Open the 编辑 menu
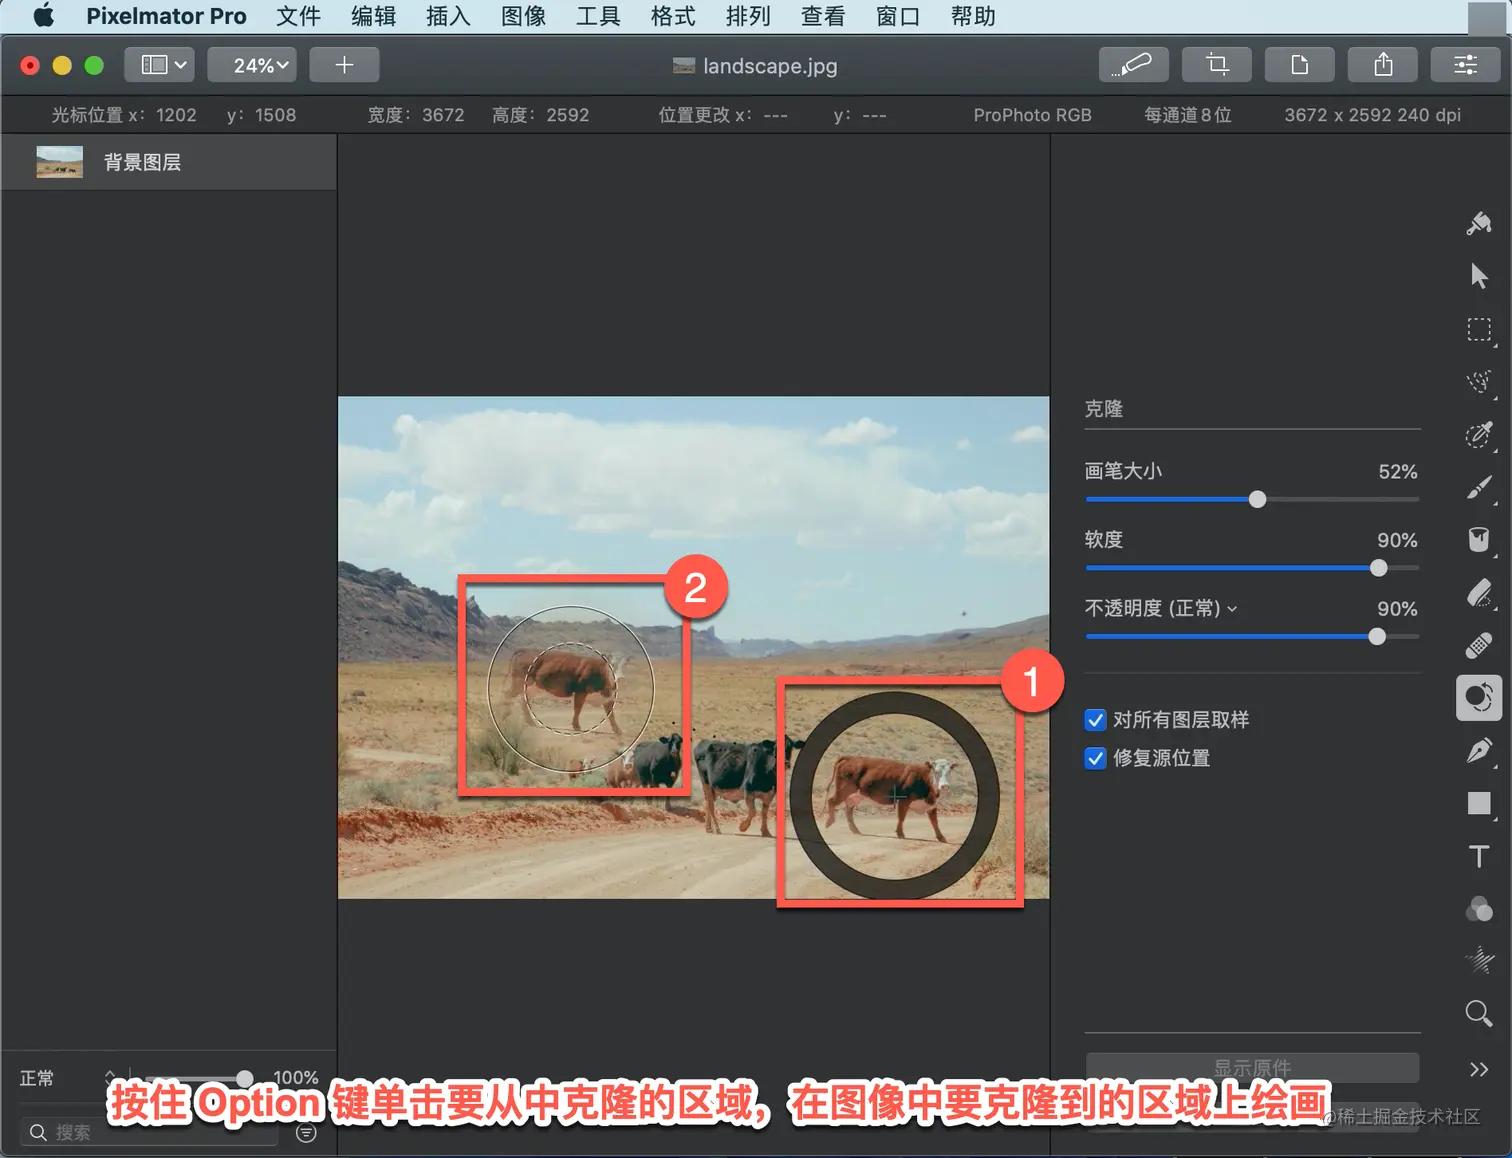The width and height of the screenshot is (1512, 1158). 373,16
